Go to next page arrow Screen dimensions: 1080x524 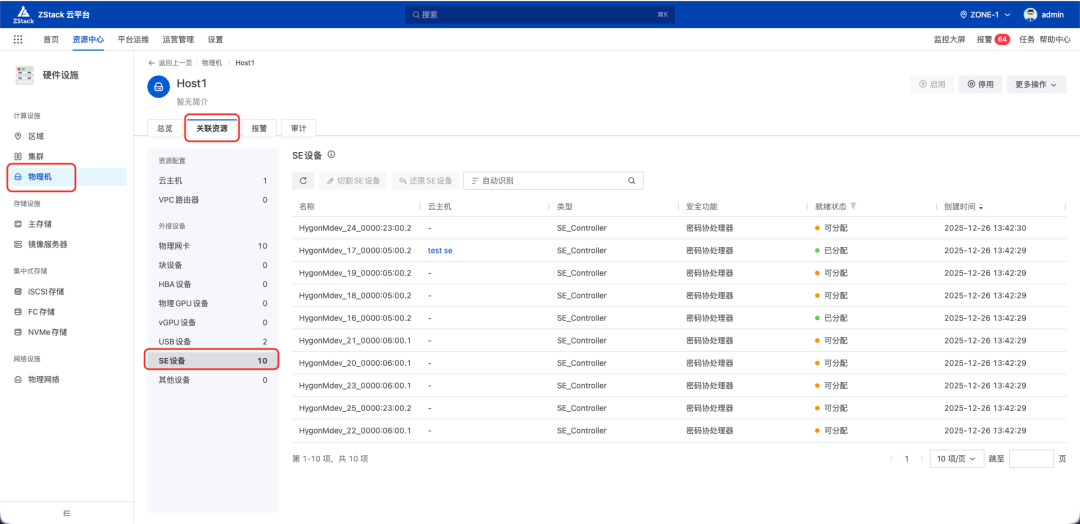click(922, 459)
